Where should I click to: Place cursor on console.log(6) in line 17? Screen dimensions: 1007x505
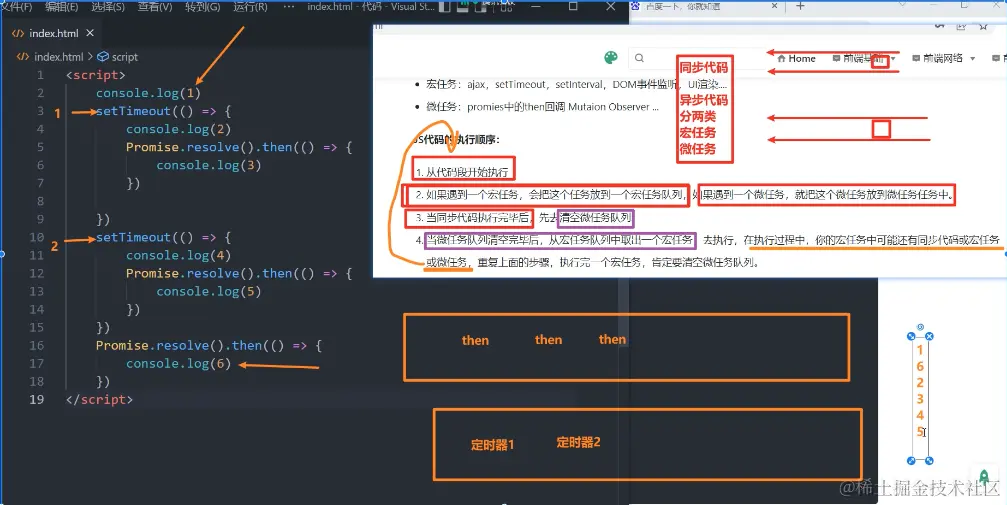click(179, 364)
